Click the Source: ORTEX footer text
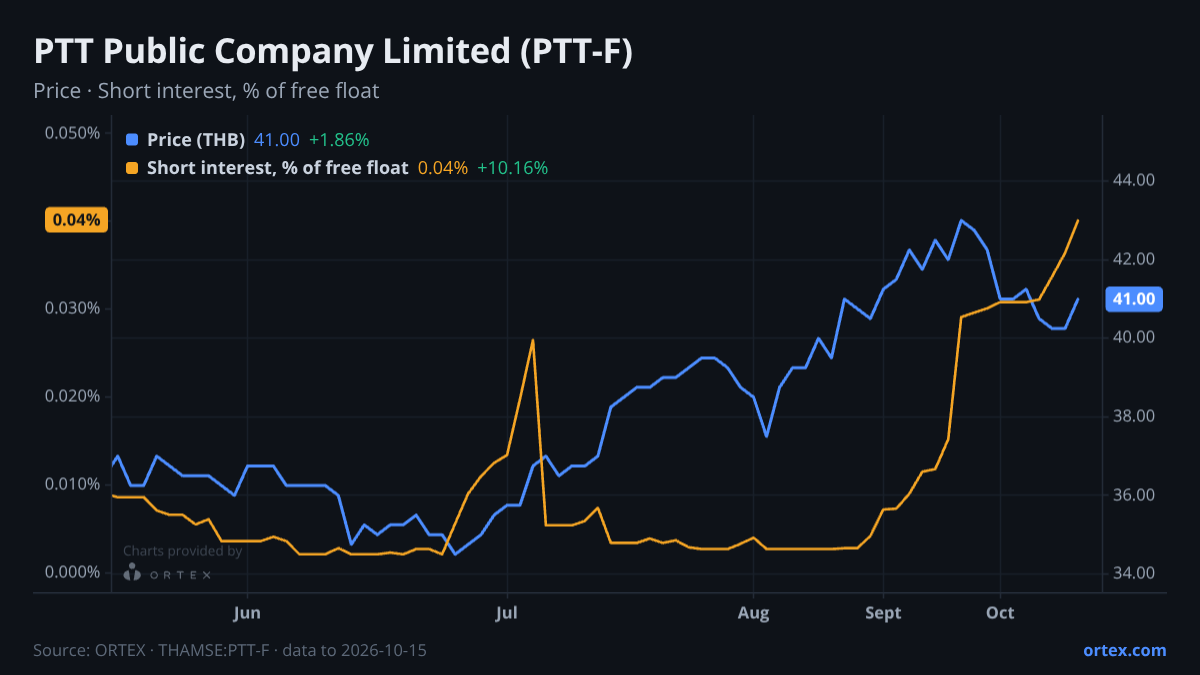 click(230, 650)
